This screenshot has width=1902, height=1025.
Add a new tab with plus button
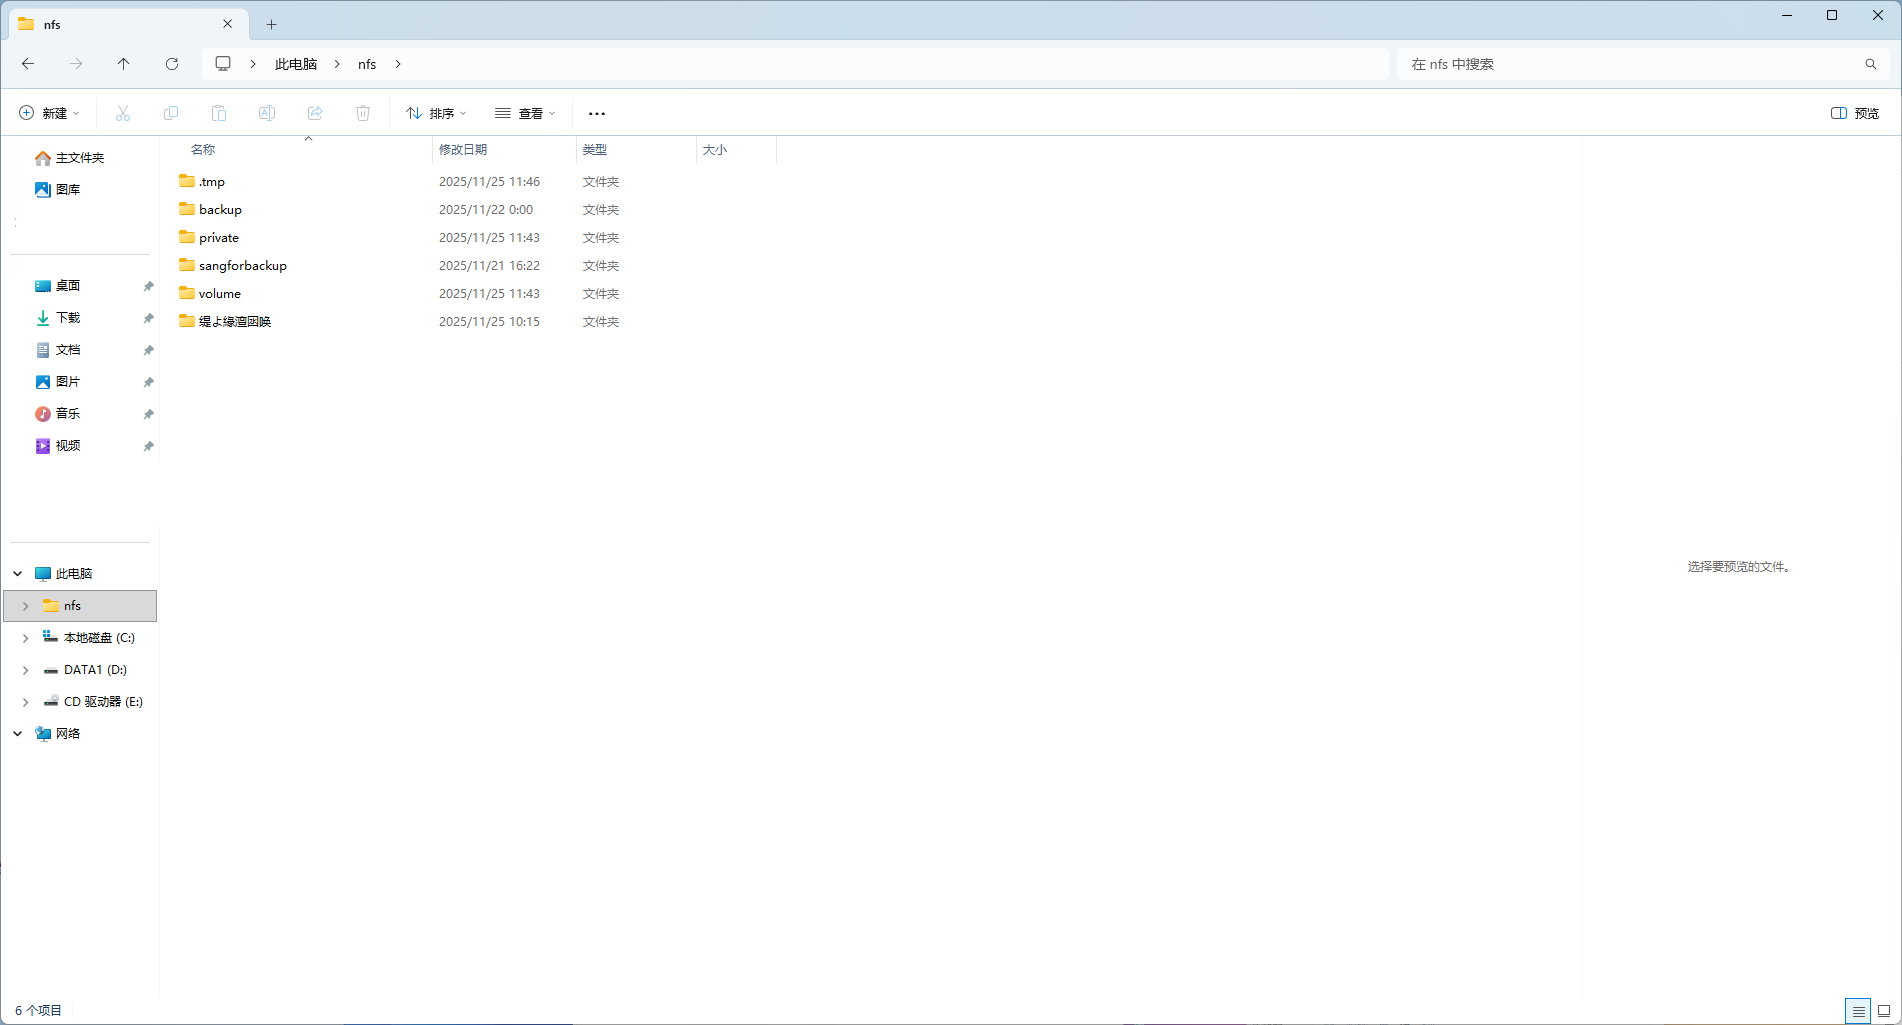(272, 24)
